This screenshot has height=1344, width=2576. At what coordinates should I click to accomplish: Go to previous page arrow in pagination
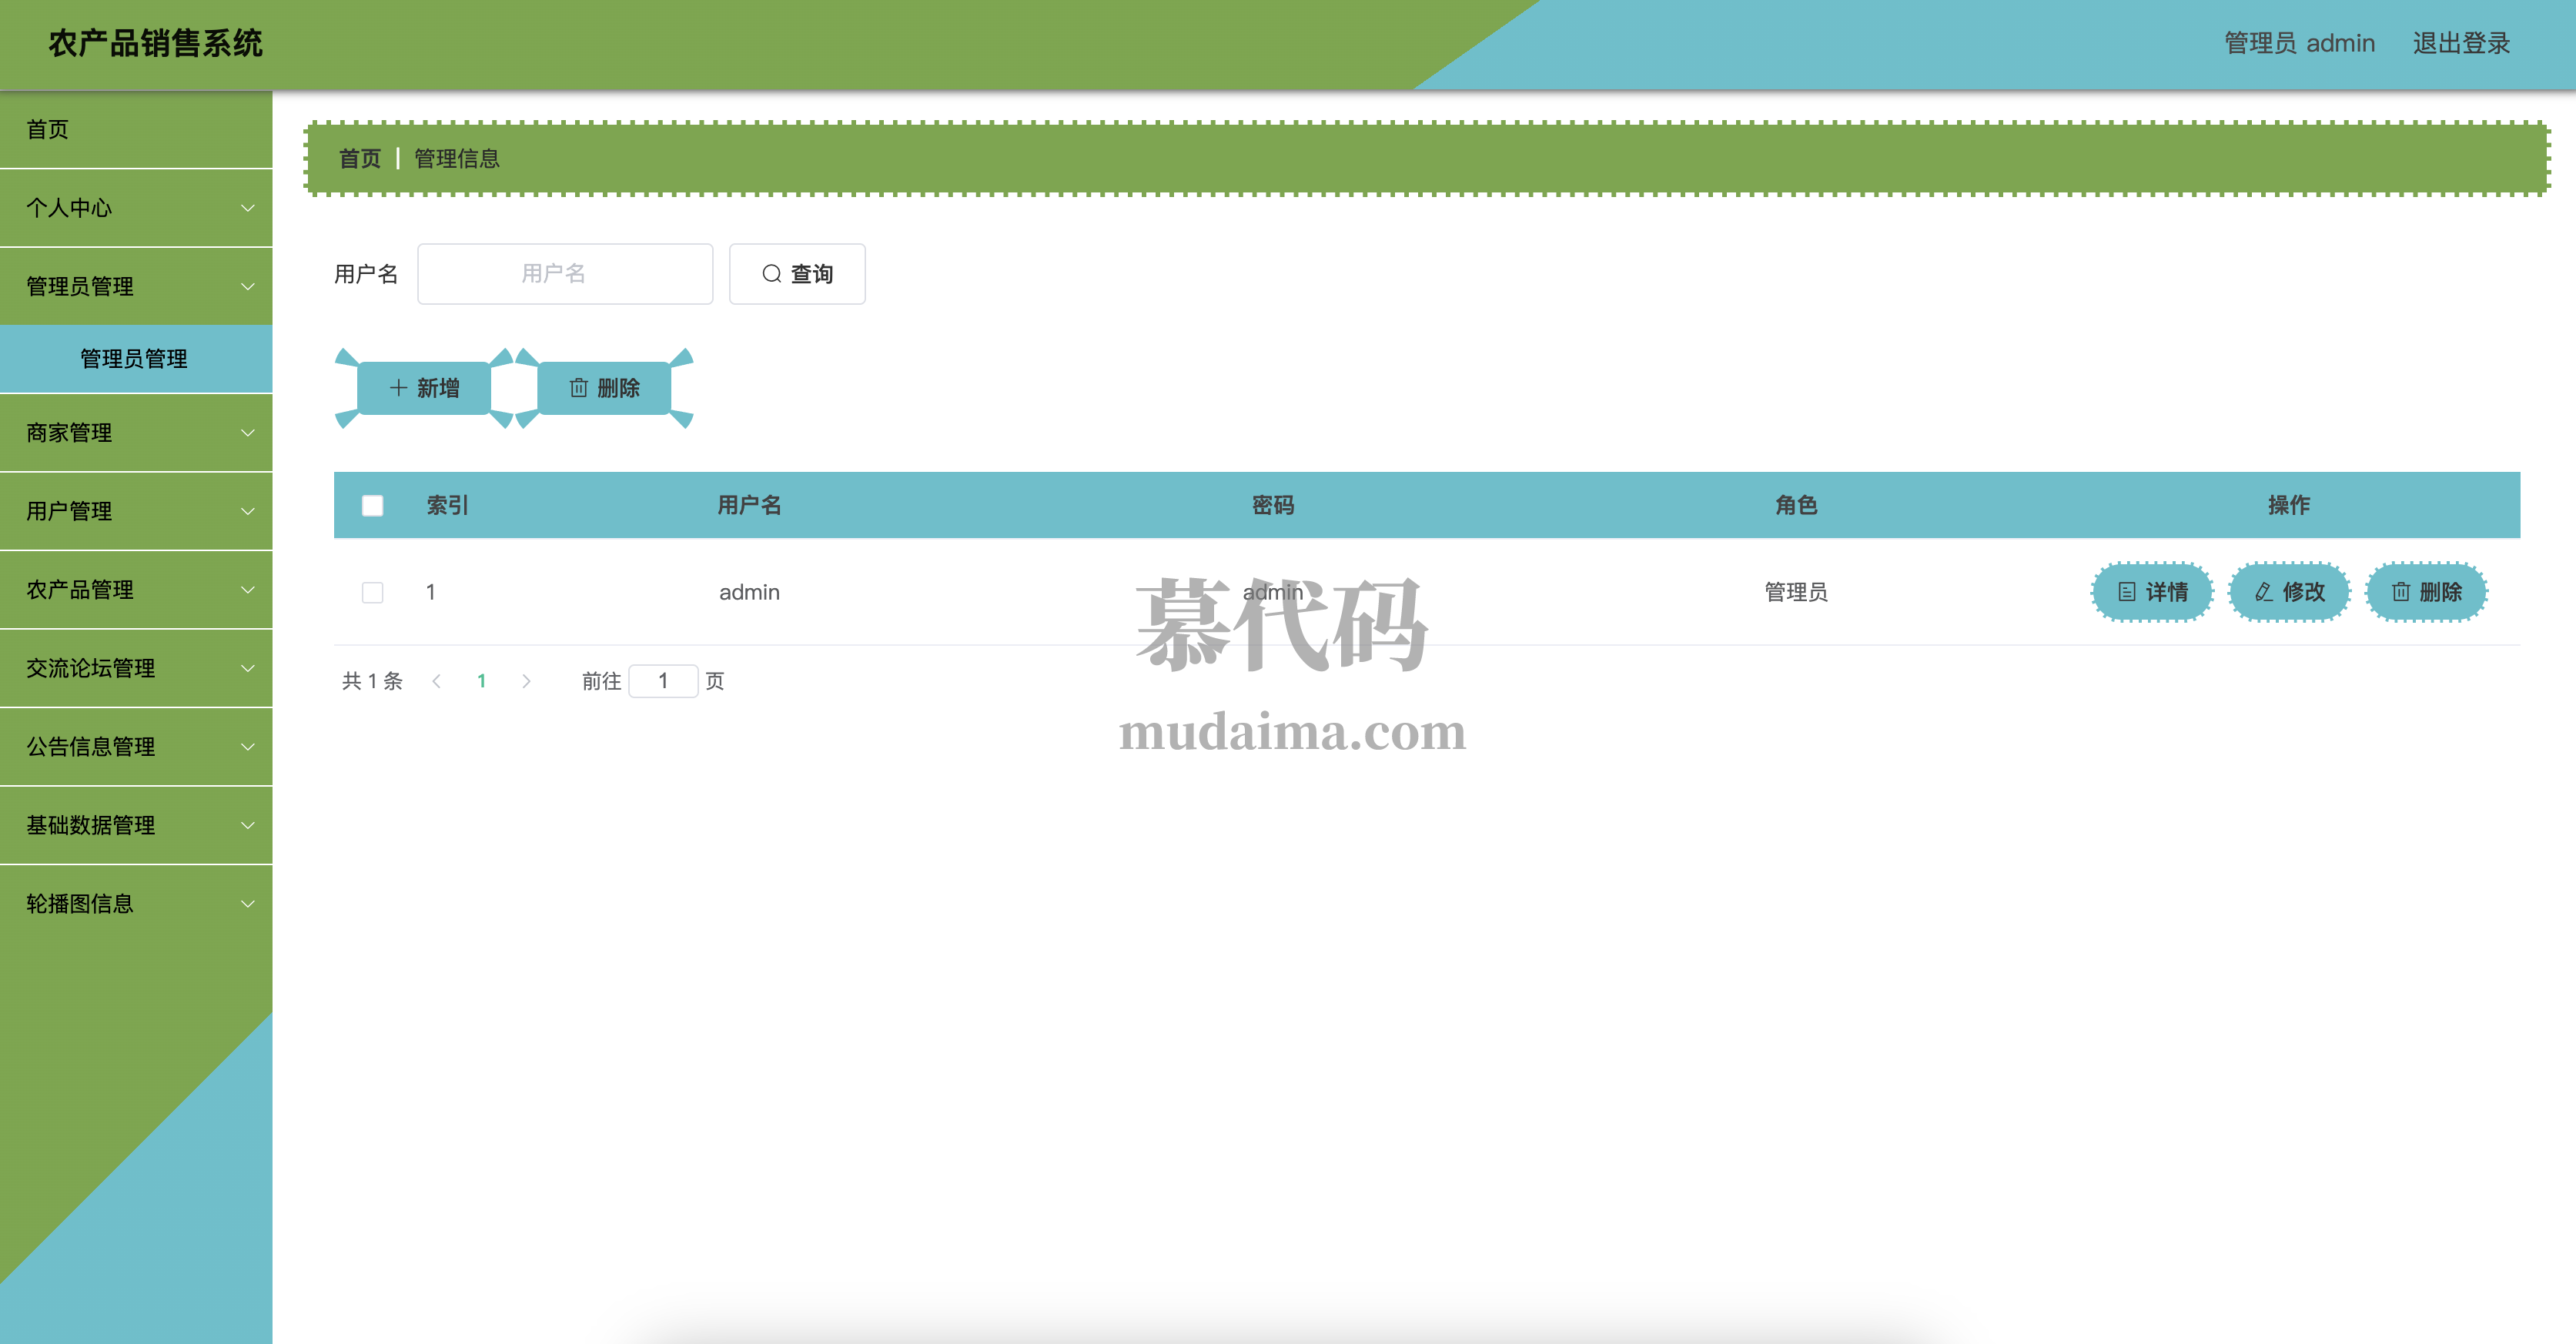click(436, 681)
